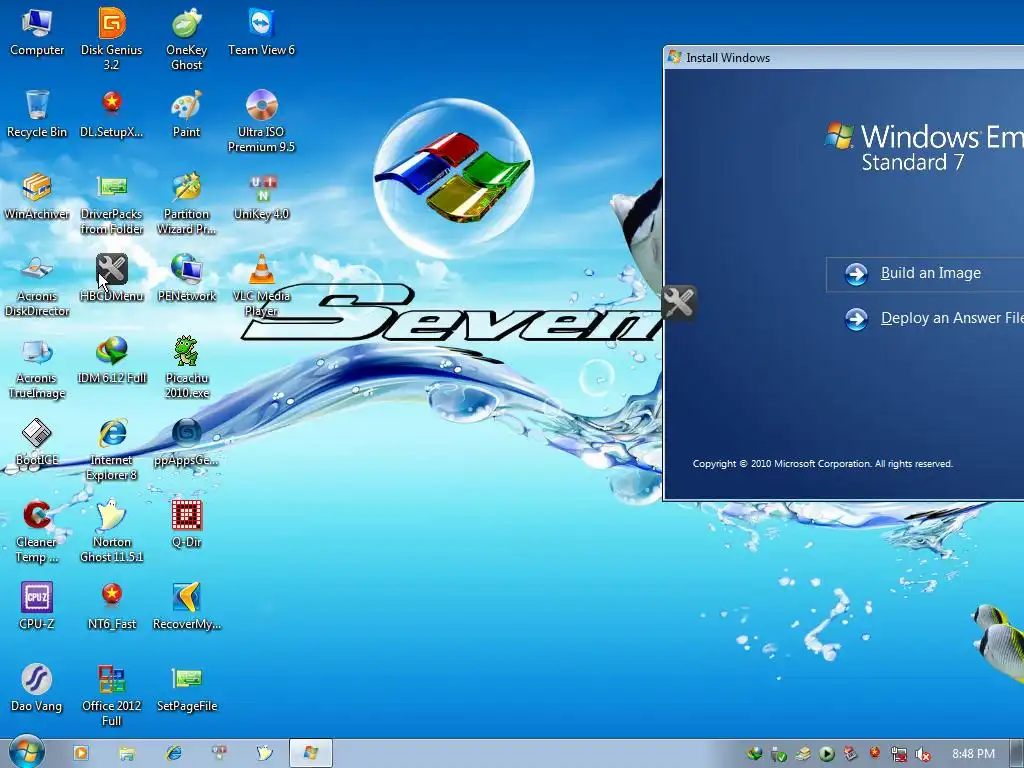Open Q-Dir desktop icon

[187, 522]
